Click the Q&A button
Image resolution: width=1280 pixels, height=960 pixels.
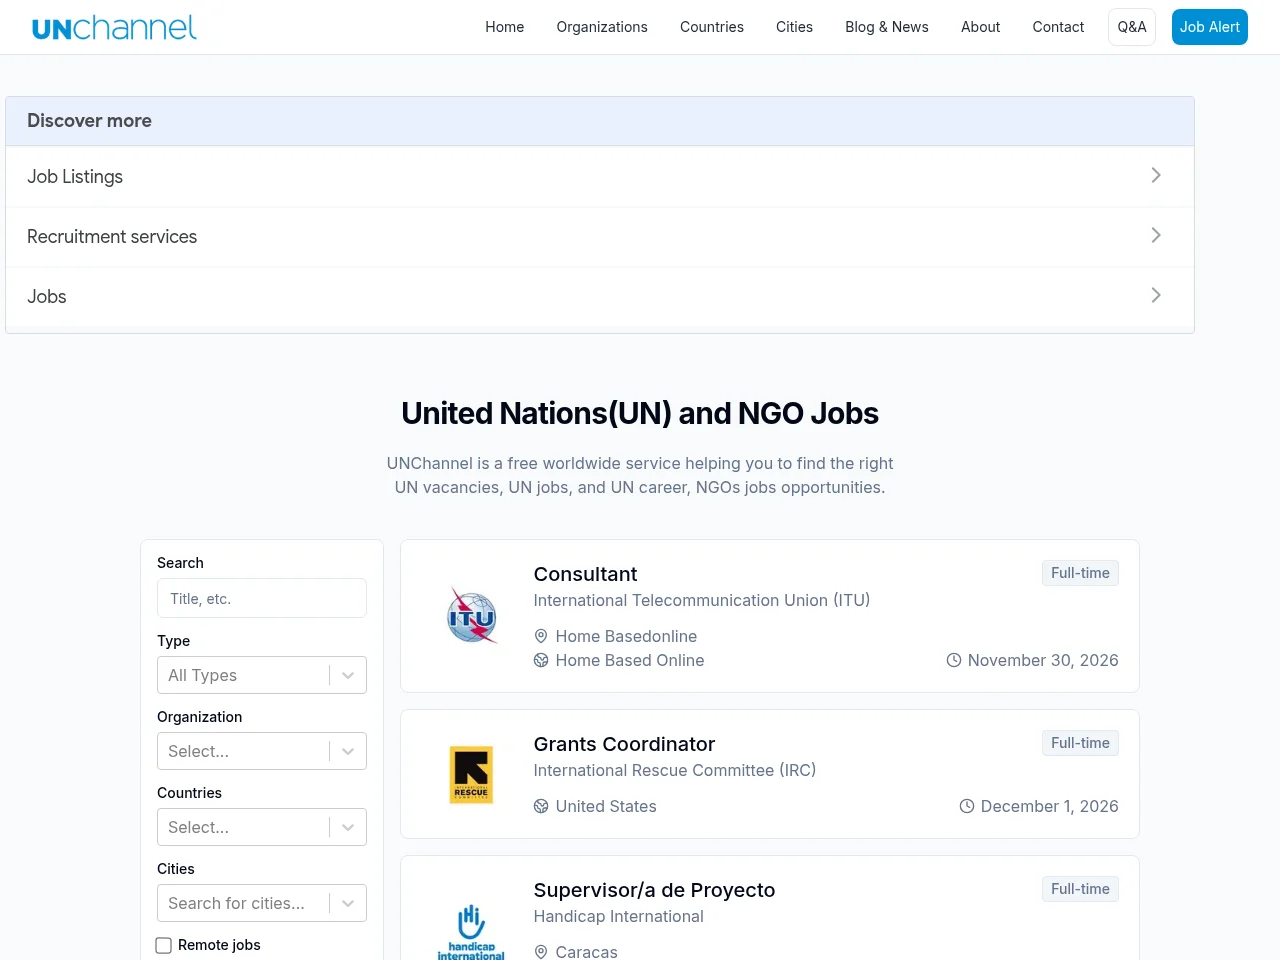point(1132,27)
